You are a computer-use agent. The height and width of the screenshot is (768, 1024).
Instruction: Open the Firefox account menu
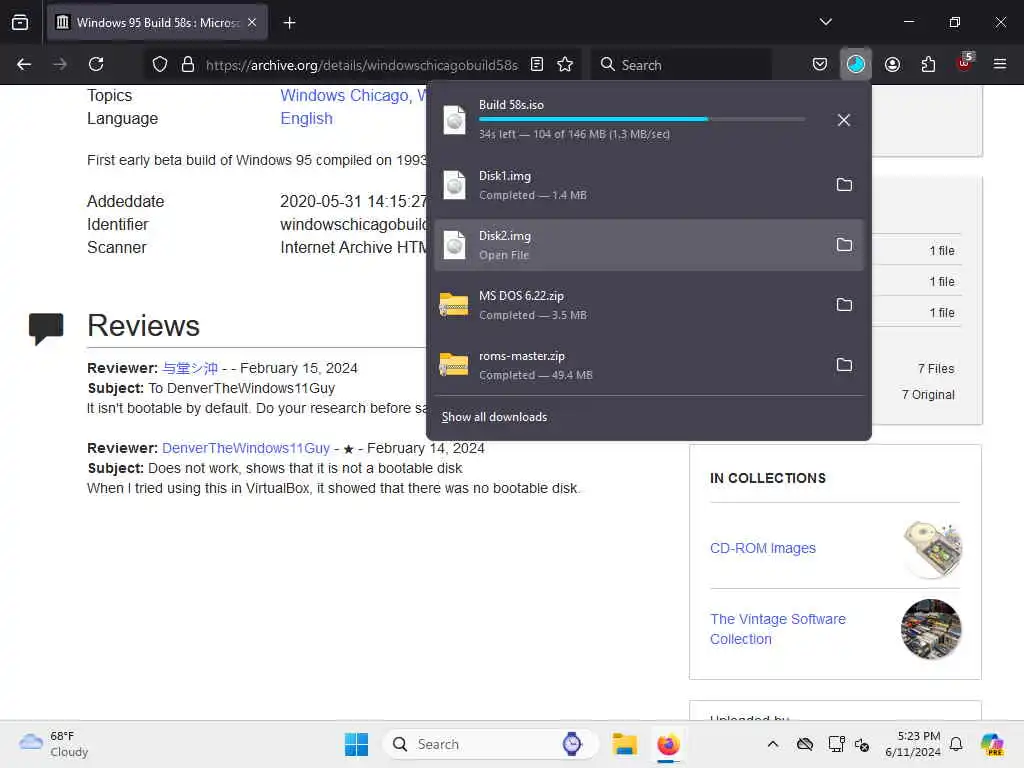point(892,64)
